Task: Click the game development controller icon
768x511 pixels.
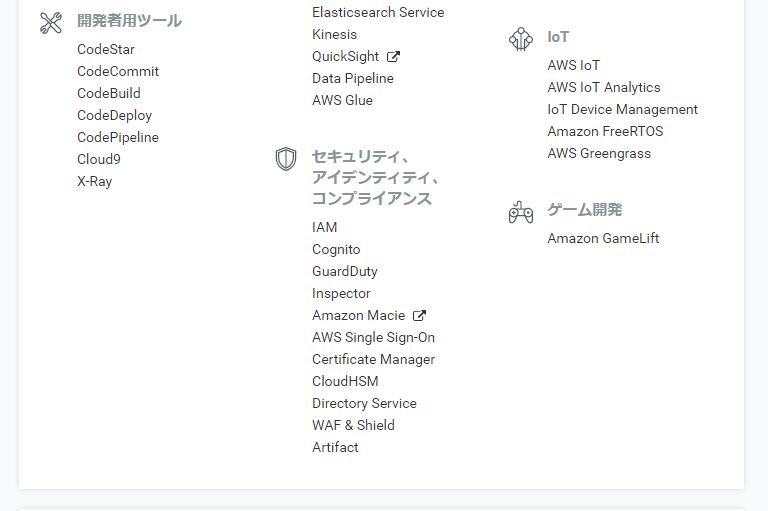Action: (x=521, y=212)
